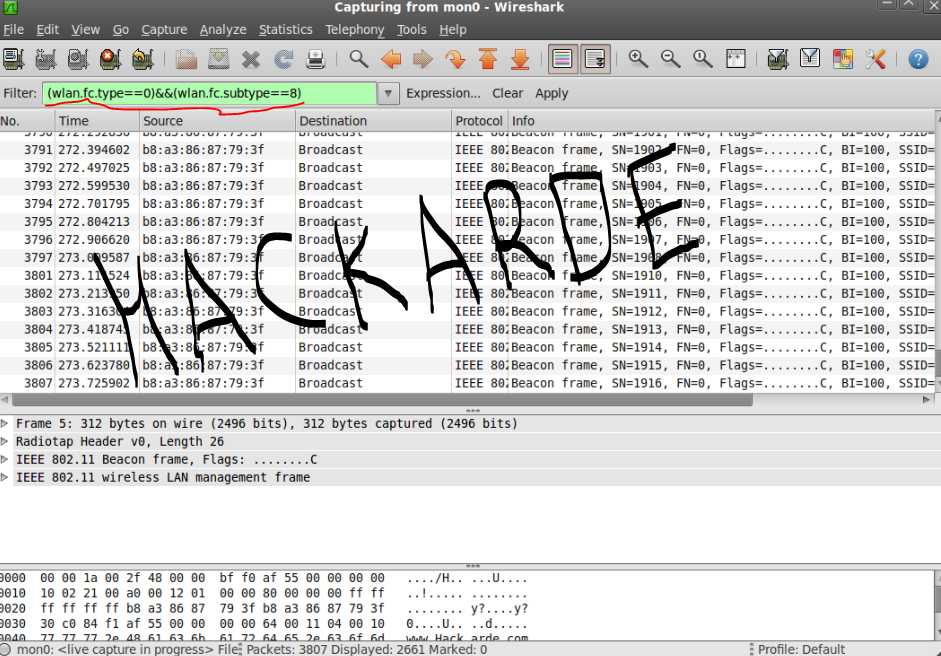Expand the Frame 5 details row
Viewport: 941px width, 656px height.
pyautogui.click(x=5, y=424)
